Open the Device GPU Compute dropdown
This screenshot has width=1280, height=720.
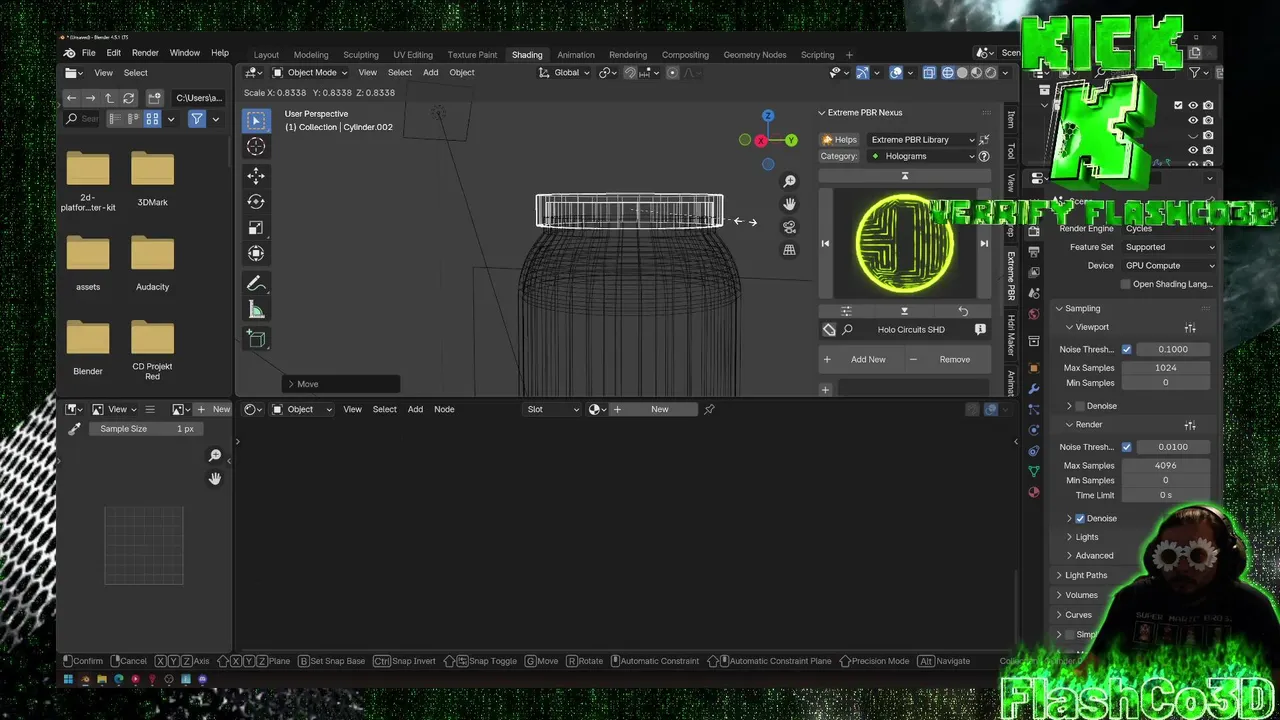point(1168,265)
